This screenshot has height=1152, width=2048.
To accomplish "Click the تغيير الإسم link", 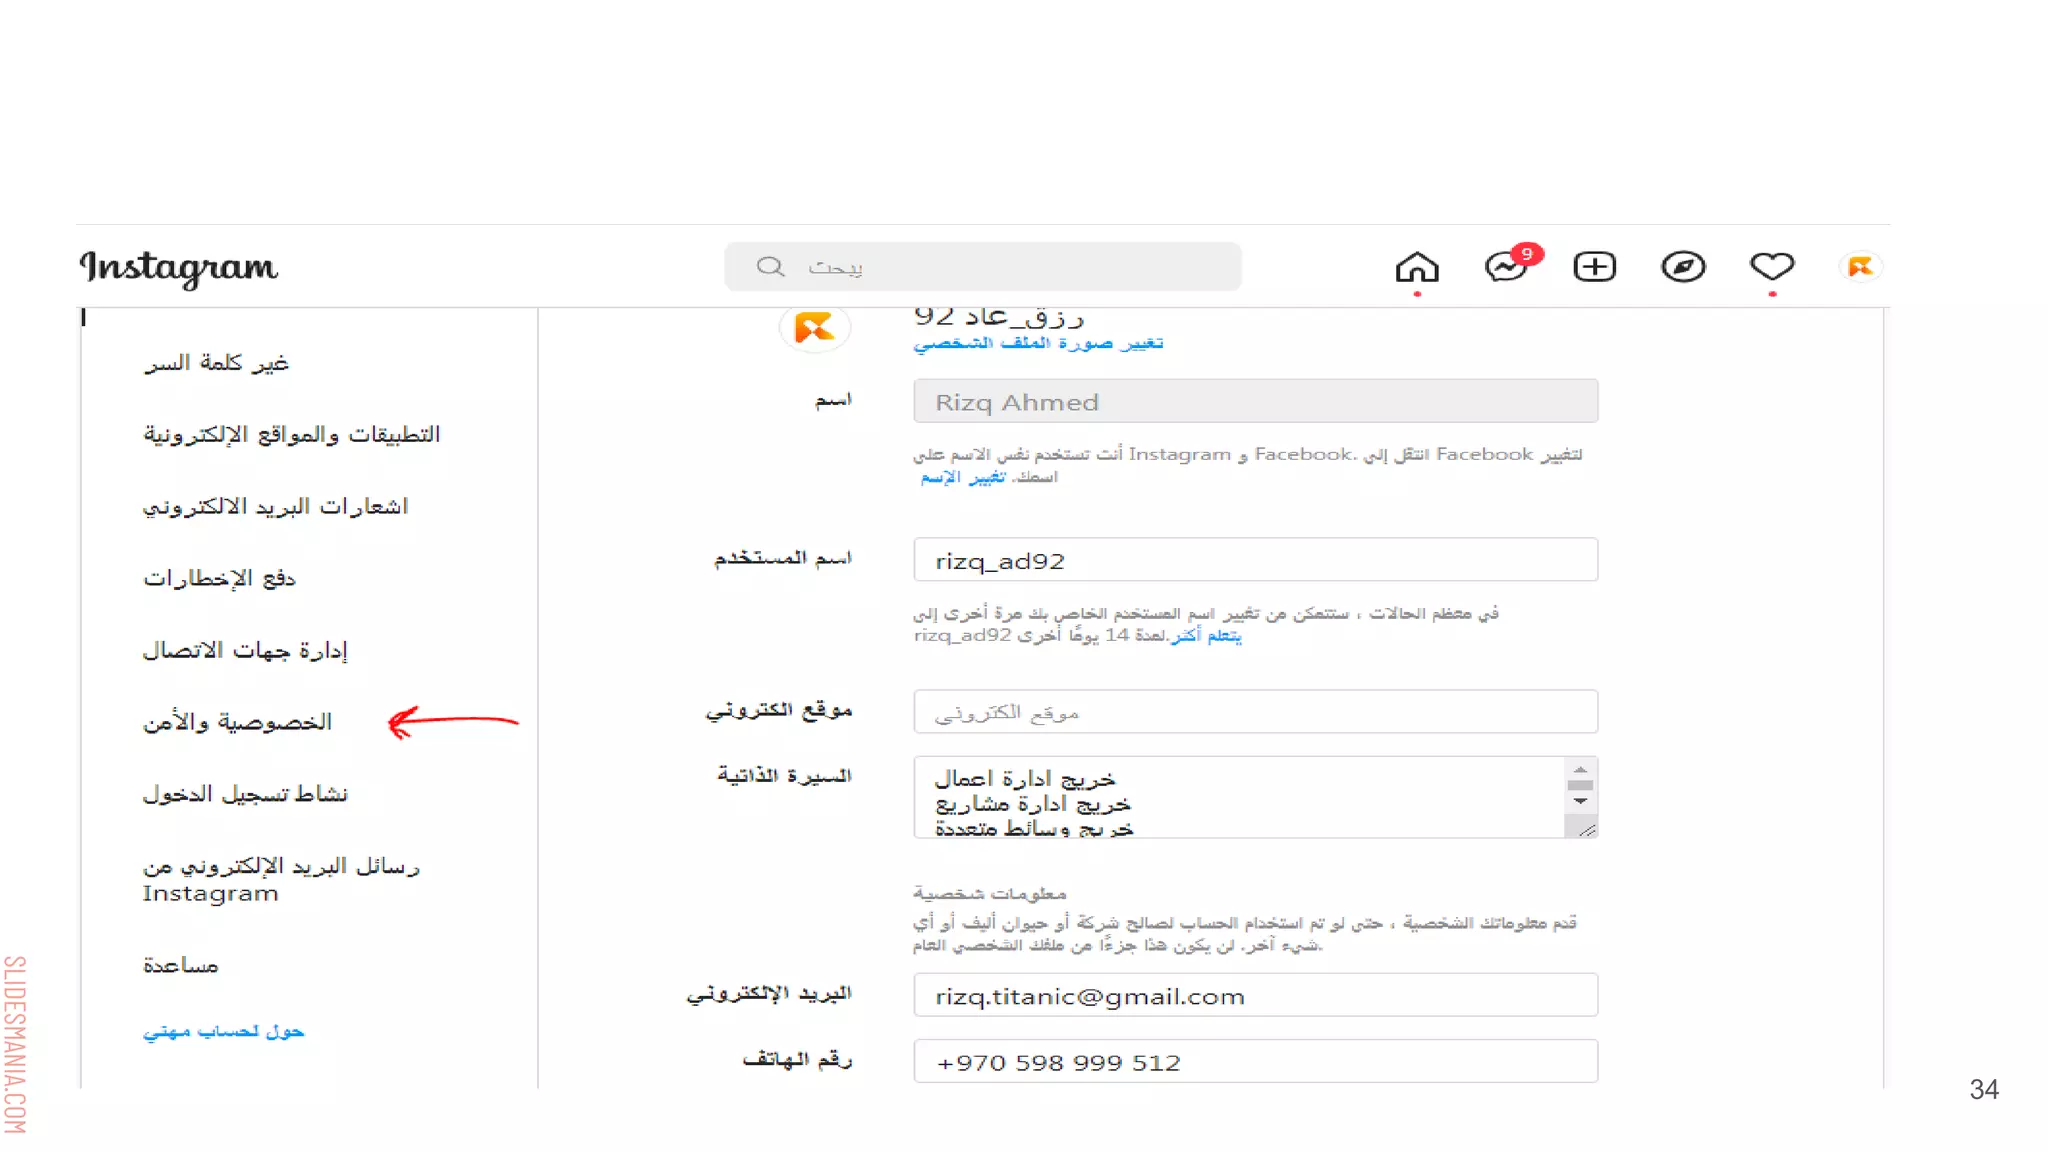I will point(963,477).
